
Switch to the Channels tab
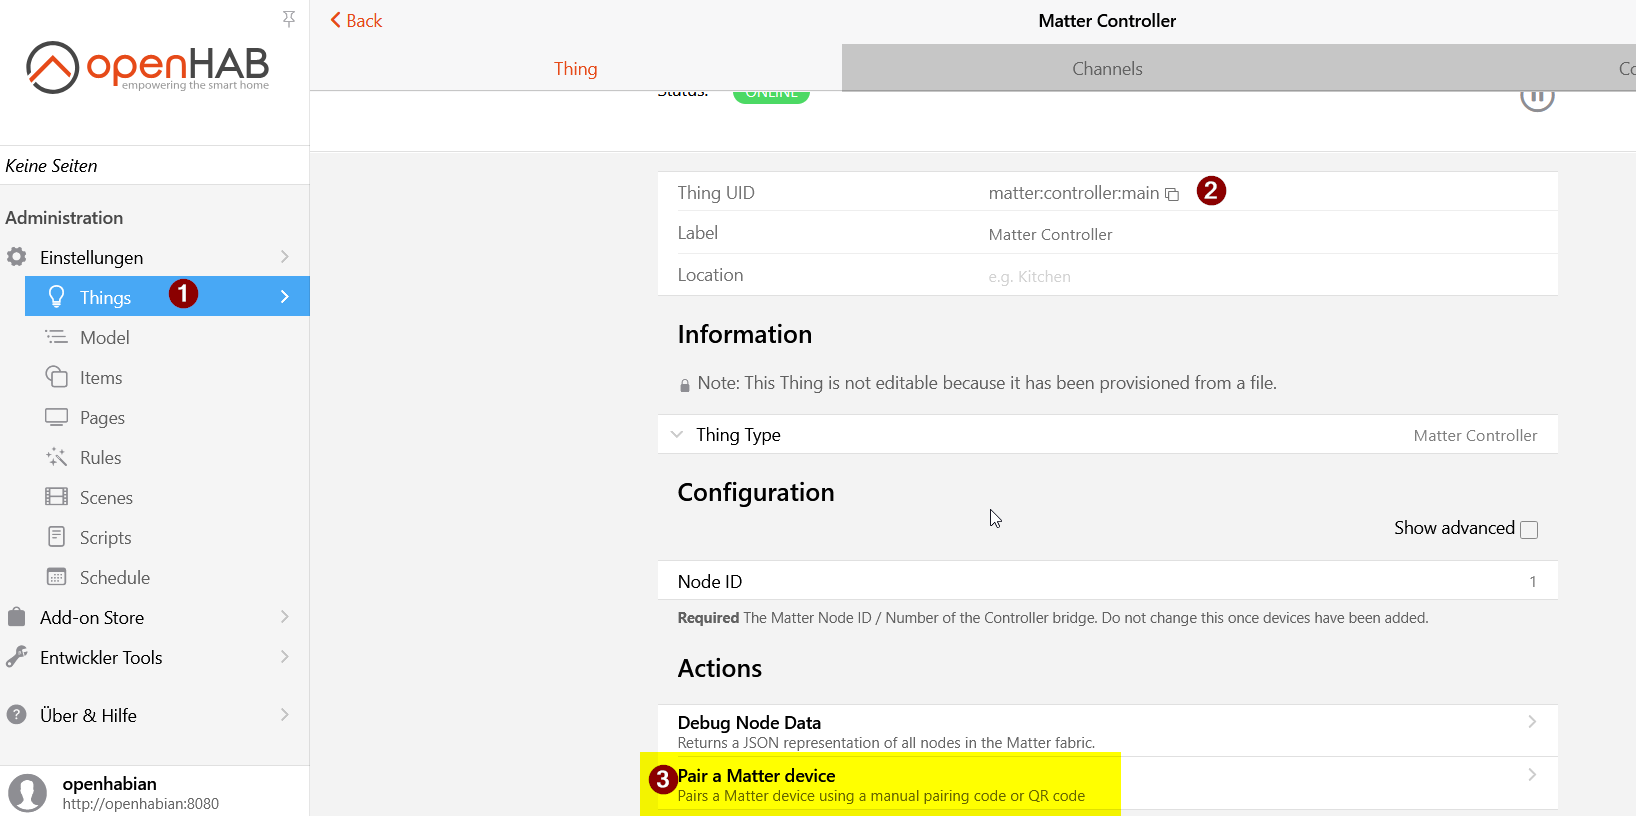tap(1107, 68)
